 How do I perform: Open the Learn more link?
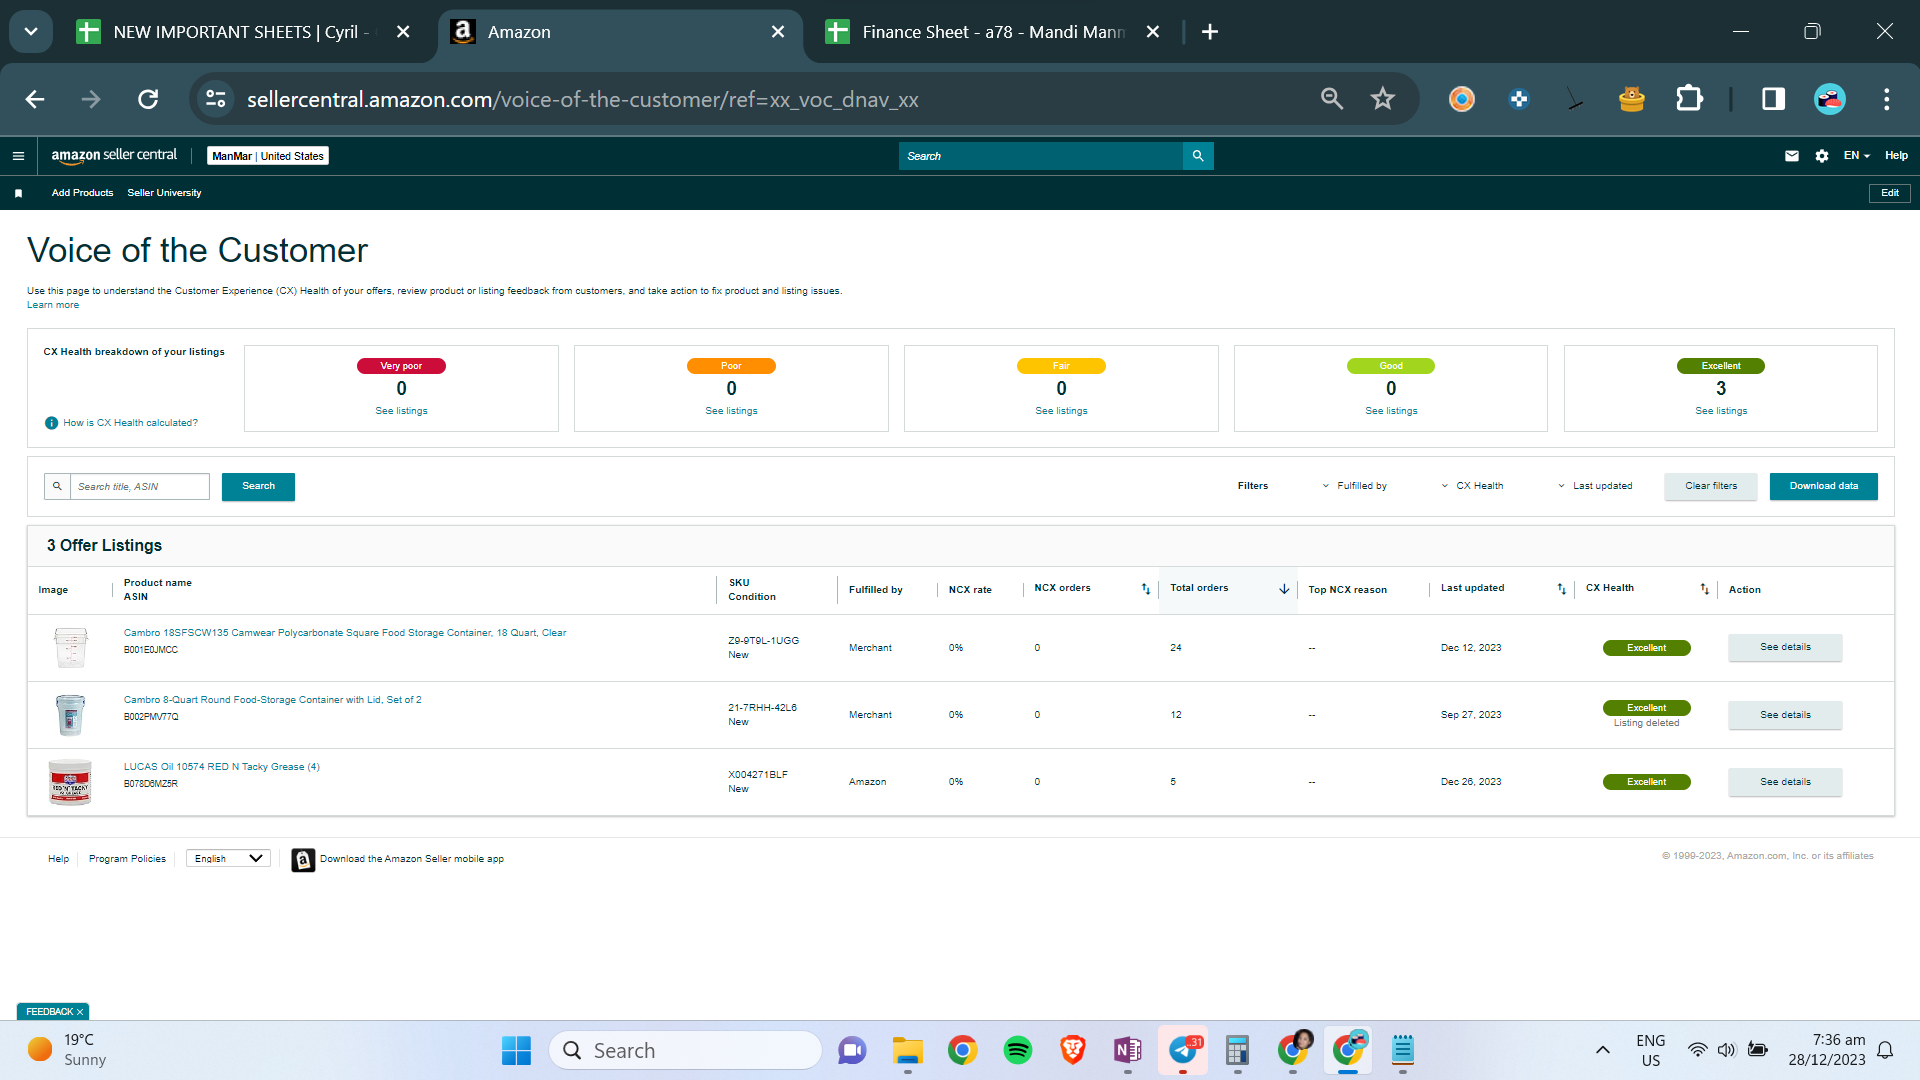[53, 305]
